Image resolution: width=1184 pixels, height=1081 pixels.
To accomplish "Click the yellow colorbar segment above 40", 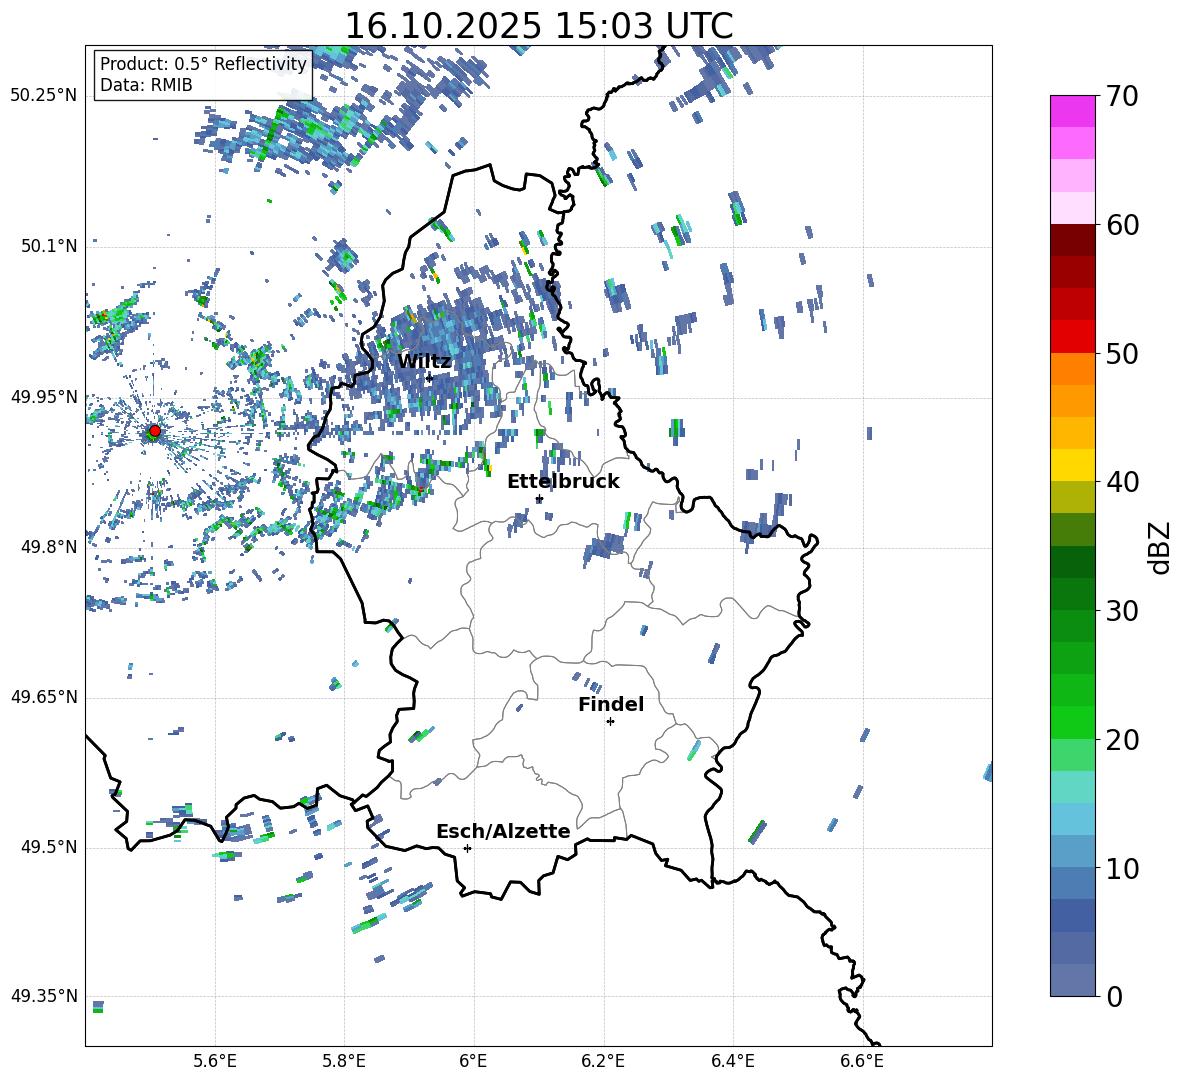I will point(1072,465).
